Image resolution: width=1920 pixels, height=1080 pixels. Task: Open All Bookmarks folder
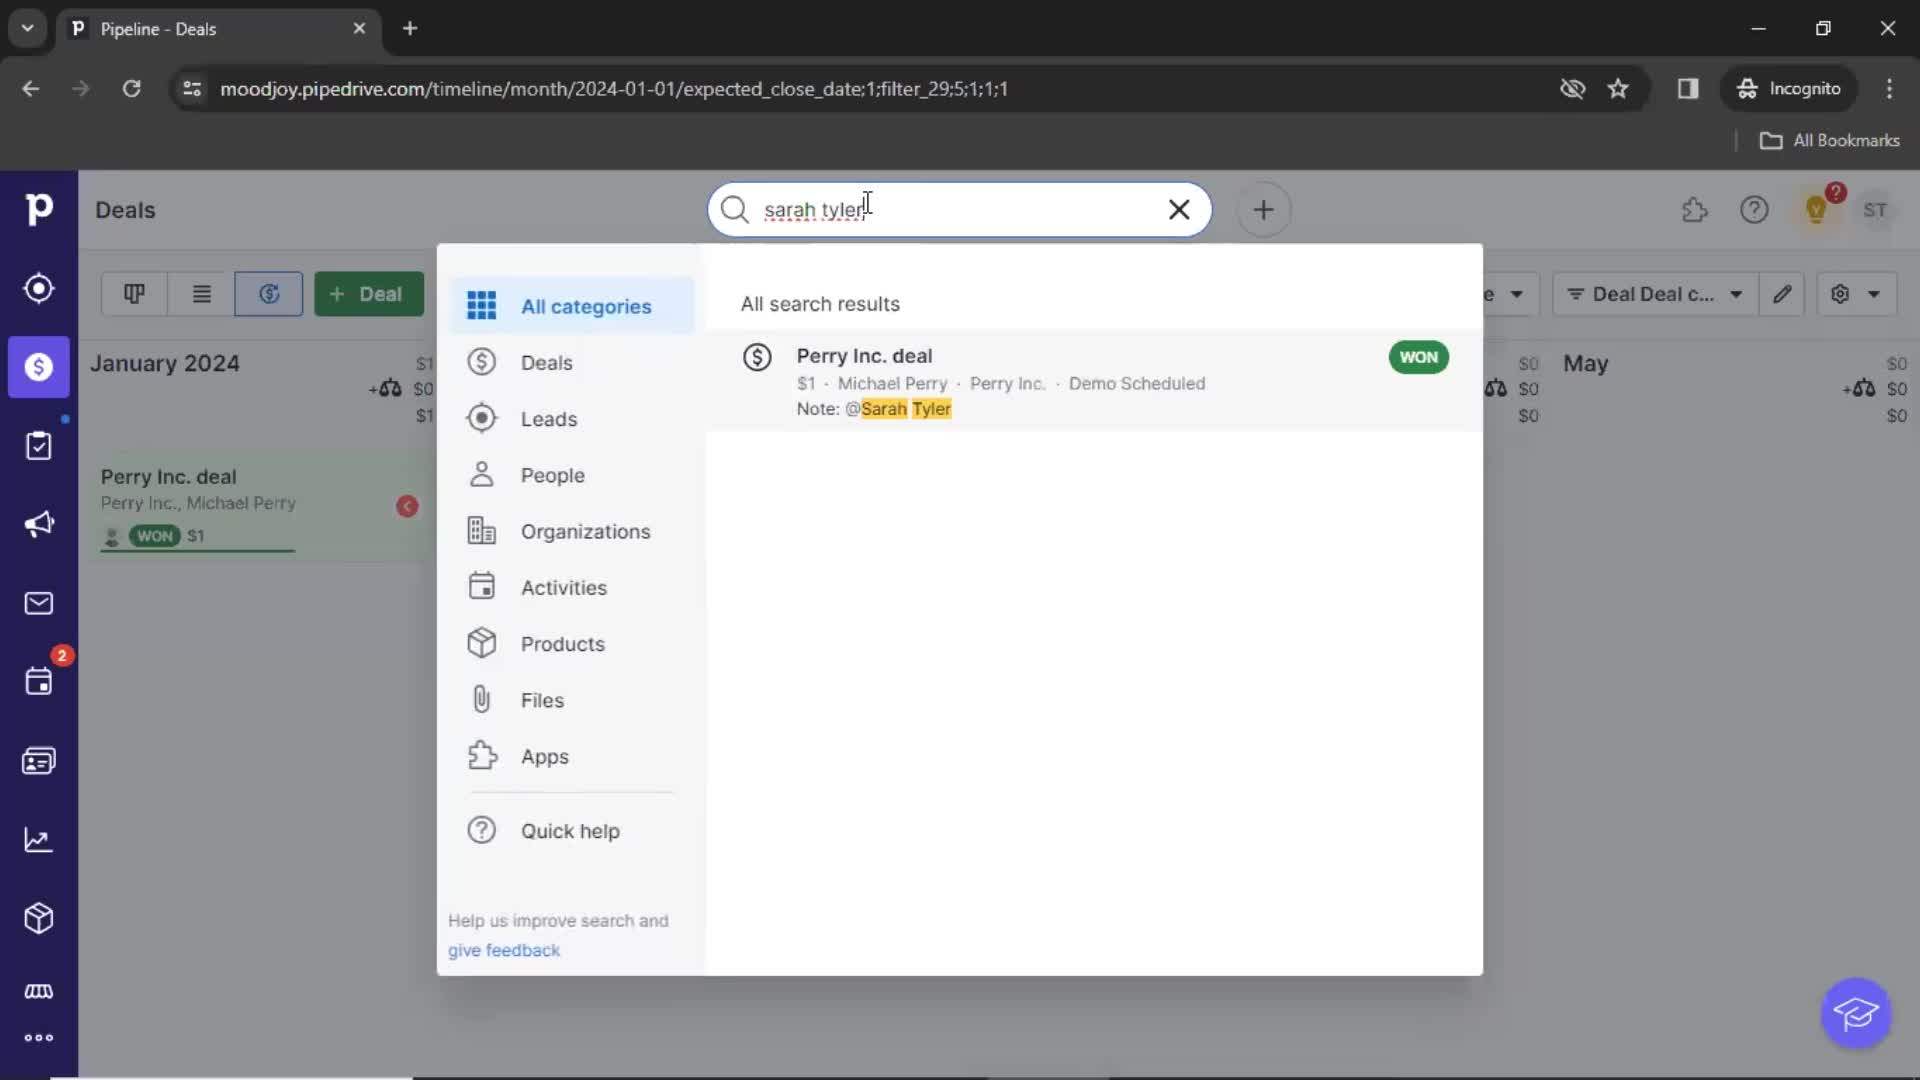click(1830, 140)
